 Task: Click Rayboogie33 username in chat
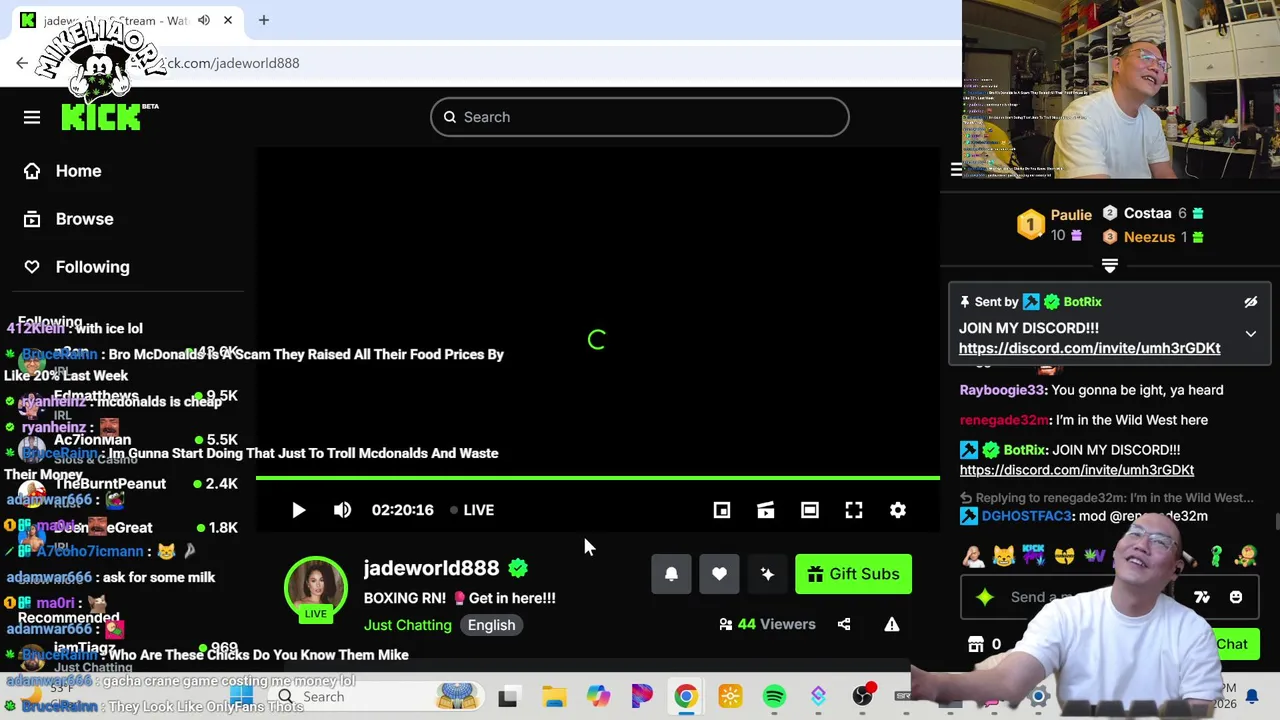tap(1002, 390)
